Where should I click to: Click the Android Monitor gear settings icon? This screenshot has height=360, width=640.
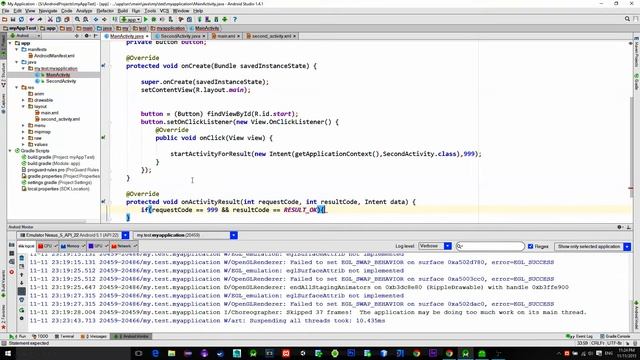(x=620, y=227)
